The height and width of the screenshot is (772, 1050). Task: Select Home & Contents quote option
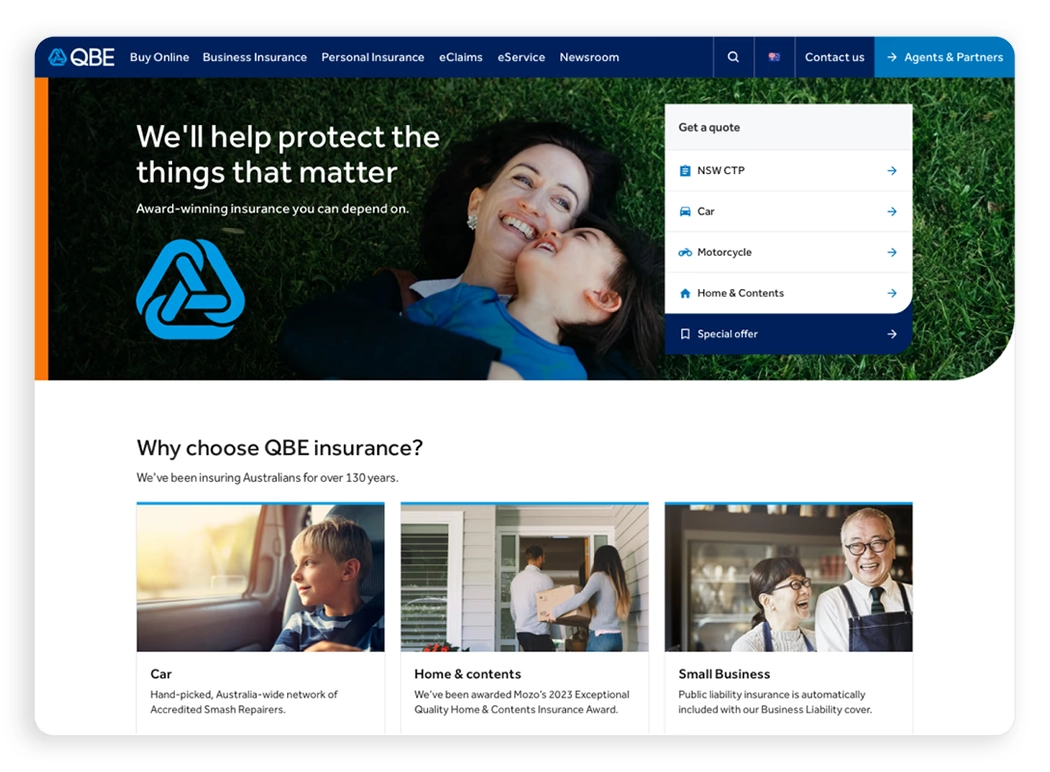click(x=788, y=293)
